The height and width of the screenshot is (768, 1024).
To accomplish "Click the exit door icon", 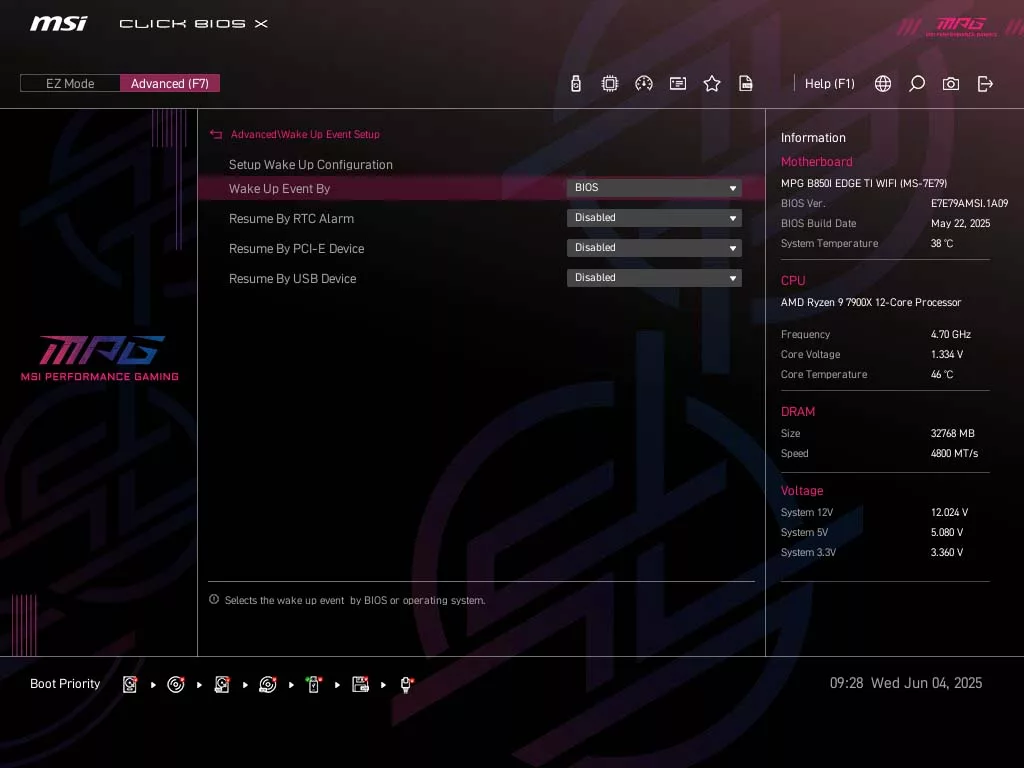I will (985, 84).
